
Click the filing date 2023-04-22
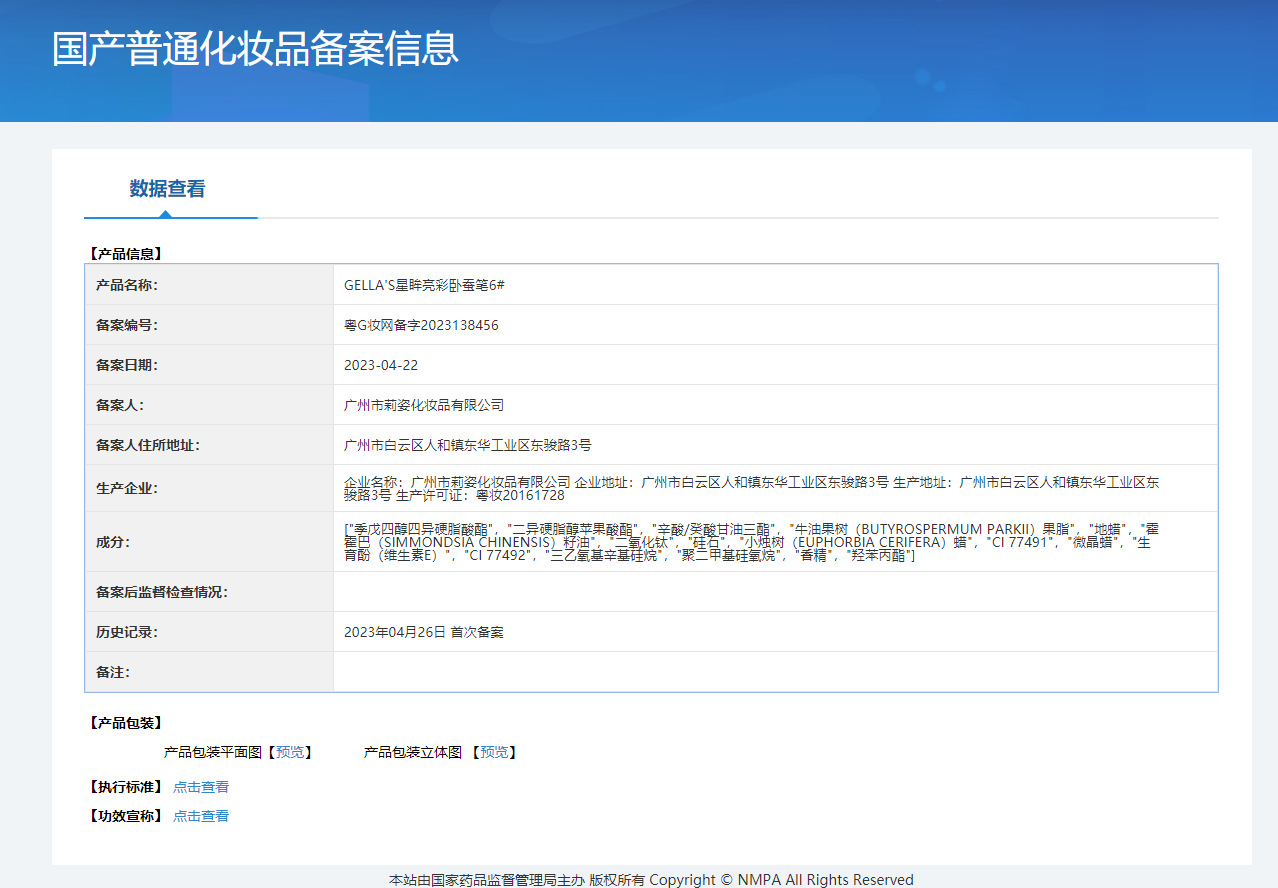coord(381,365)
